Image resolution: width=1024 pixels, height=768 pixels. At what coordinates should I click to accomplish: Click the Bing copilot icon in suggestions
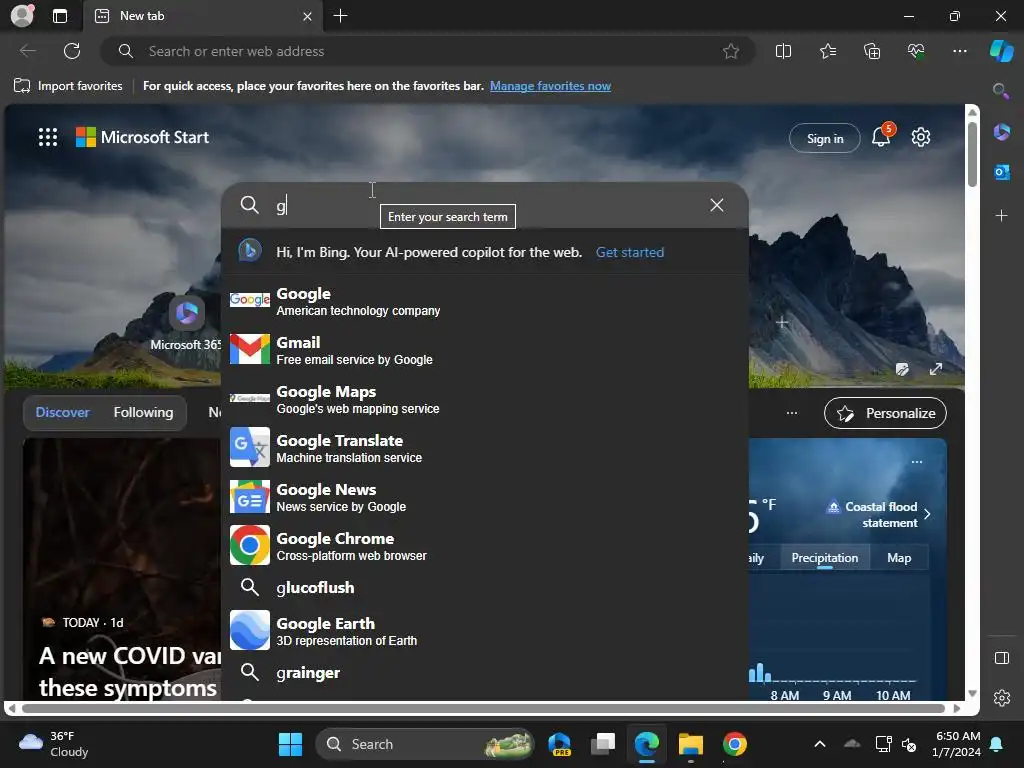pos(249,251)
